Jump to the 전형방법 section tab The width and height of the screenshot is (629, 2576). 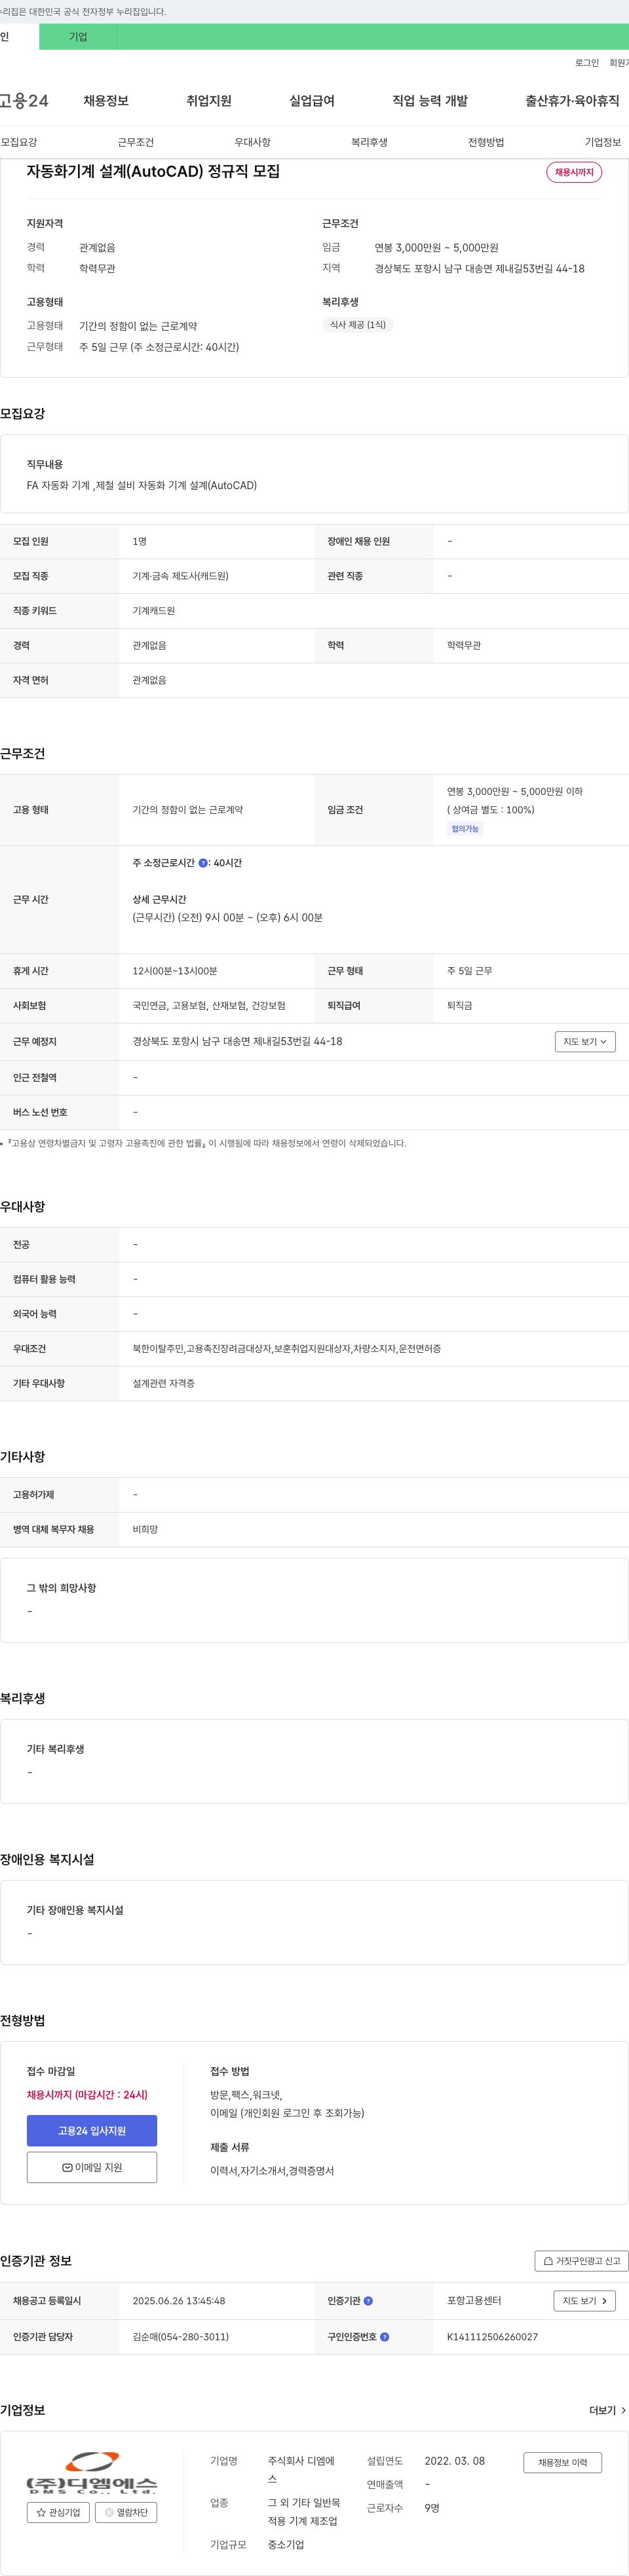(x=486, y=142)
